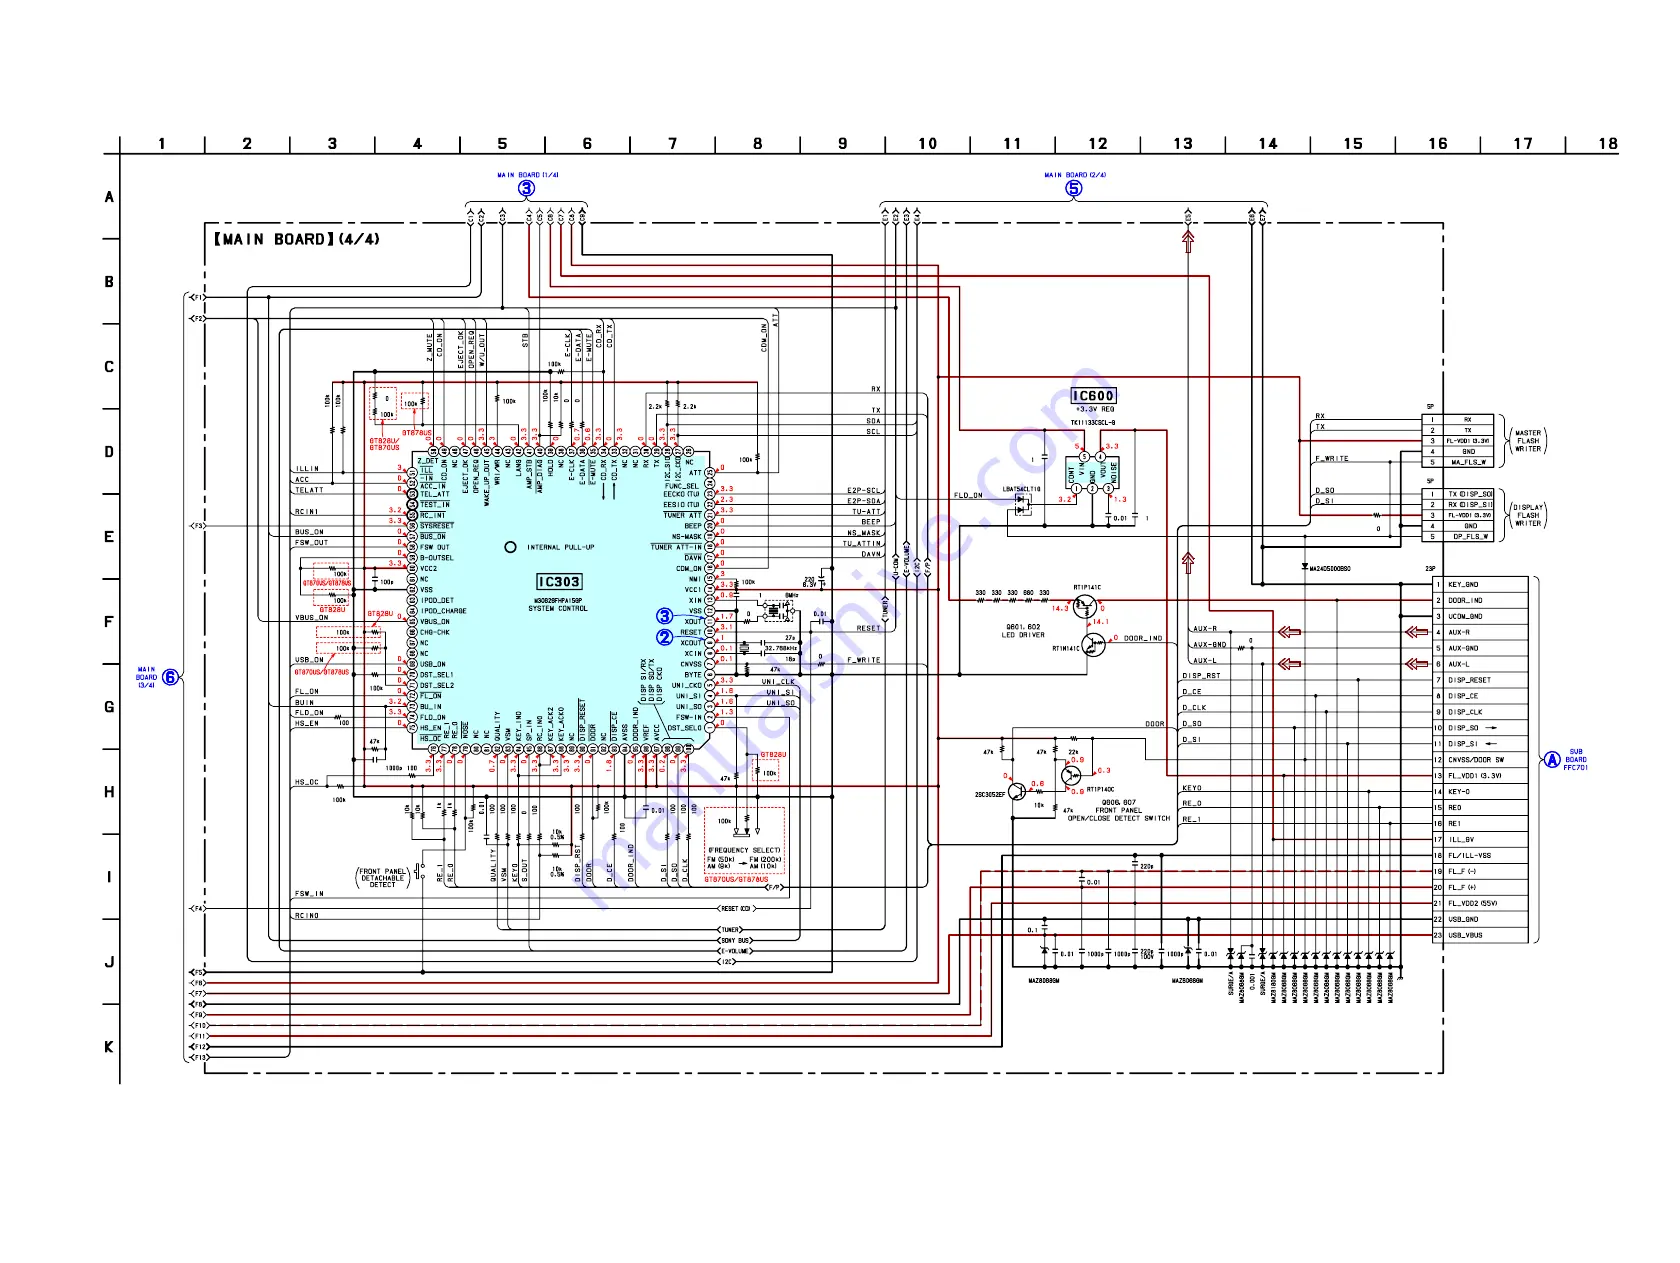The width and height of the screenshot is (1680, 1263).
Task: Click the IC600 regulator label
Action: [x=1093, y=396]
